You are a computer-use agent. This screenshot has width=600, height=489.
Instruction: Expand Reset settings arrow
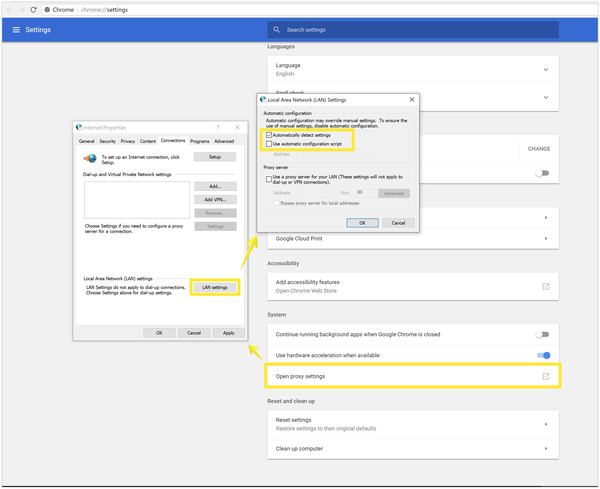pos(546,424)
